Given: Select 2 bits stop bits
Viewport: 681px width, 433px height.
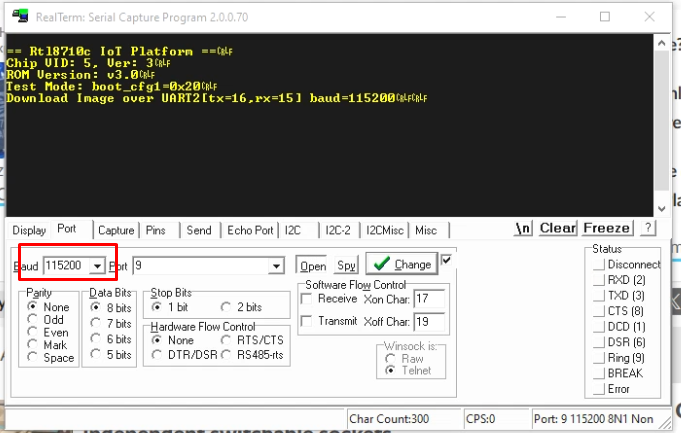Looking at the screenshot, I should (241, 307).
